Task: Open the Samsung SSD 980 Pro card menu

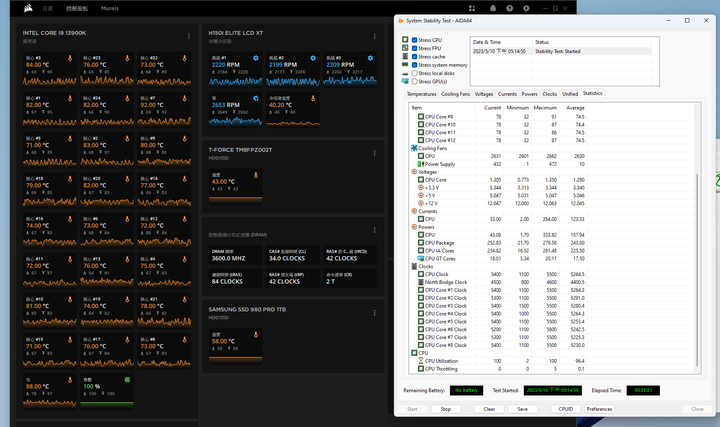Action: click(x=375, y=313)
